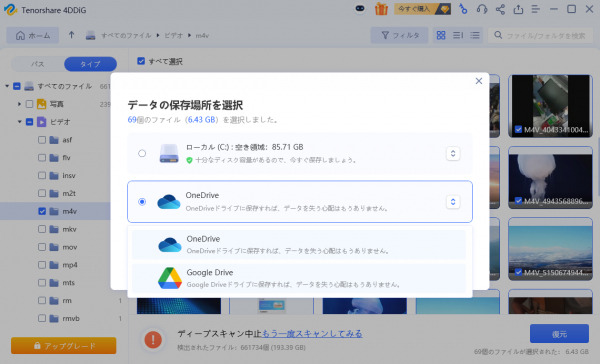Screen dimensions: 600x364
Task: Open the headset support icon
Action: pos(482,9)
